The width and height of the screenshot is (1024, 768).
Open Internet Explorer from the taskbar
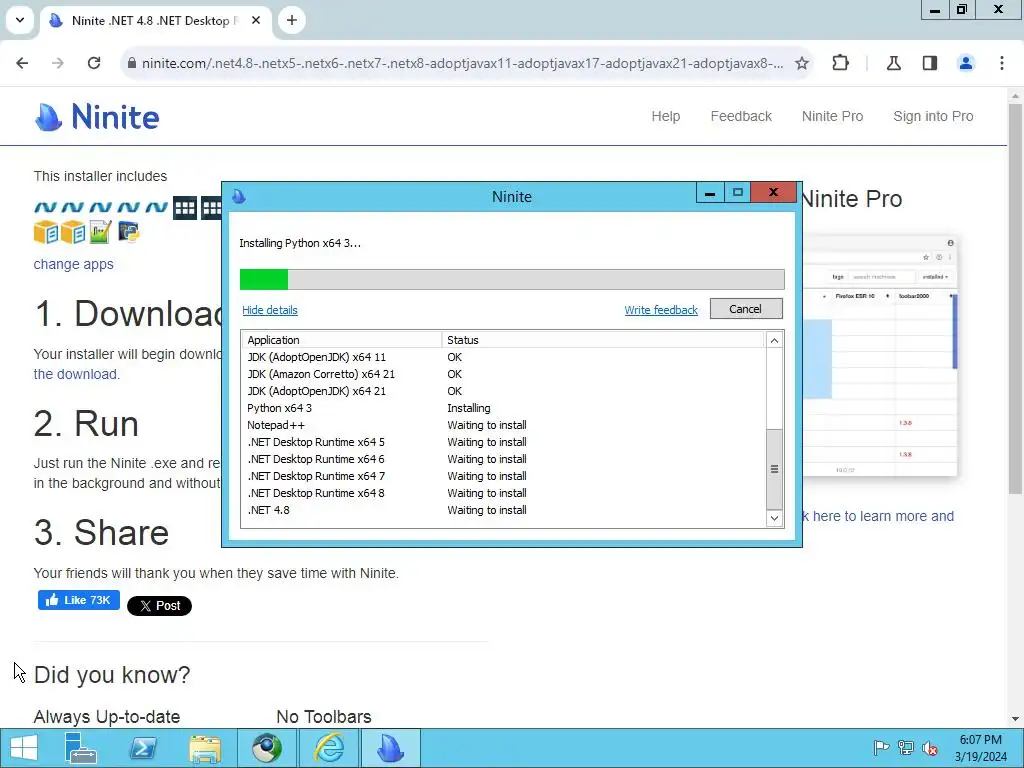328,748
